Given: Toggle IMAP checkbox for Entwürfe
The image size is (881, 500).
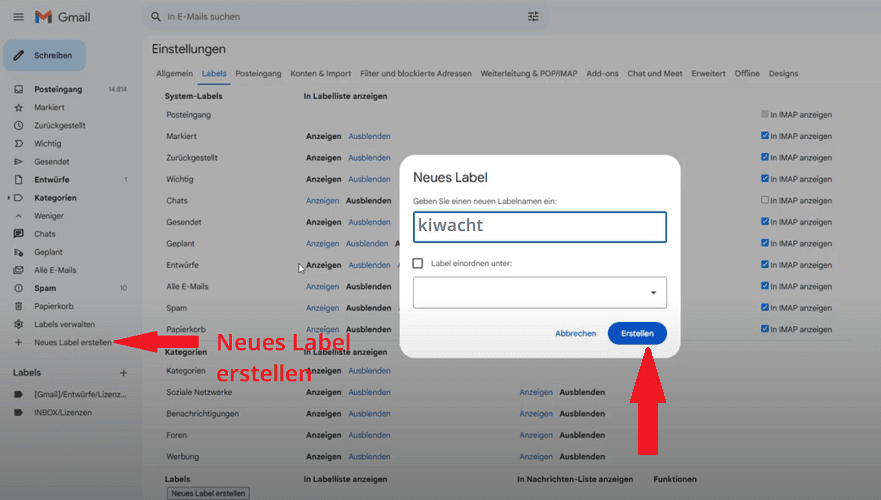Looking at the screenshot, I should click(x=765, y=264).
